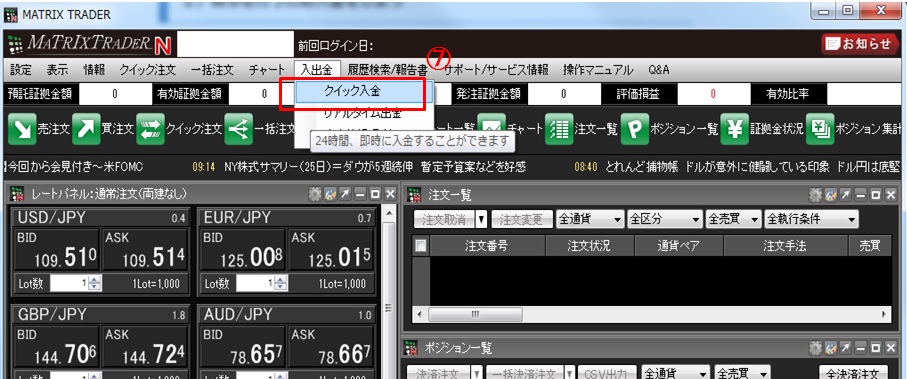Open the 設定 menu
The height and width of the screenshot is (379, 907).
21,70
